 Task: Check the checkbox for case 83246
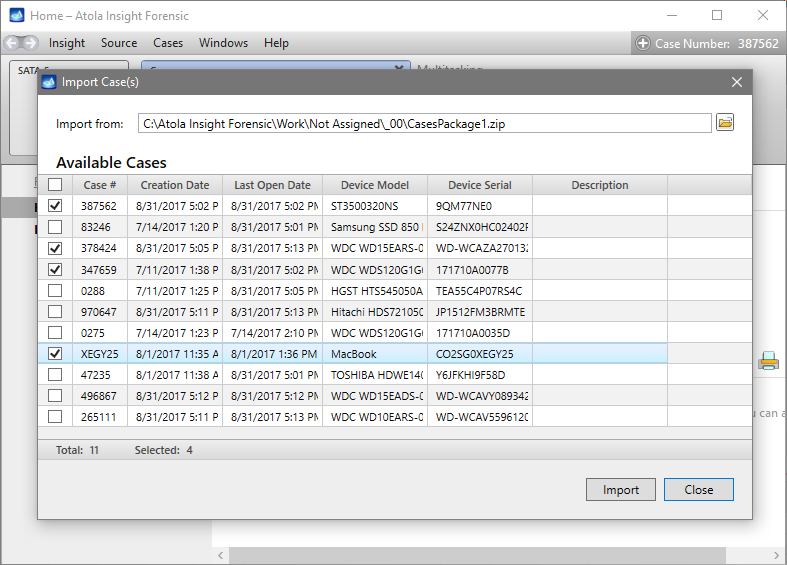coord(55,227)
